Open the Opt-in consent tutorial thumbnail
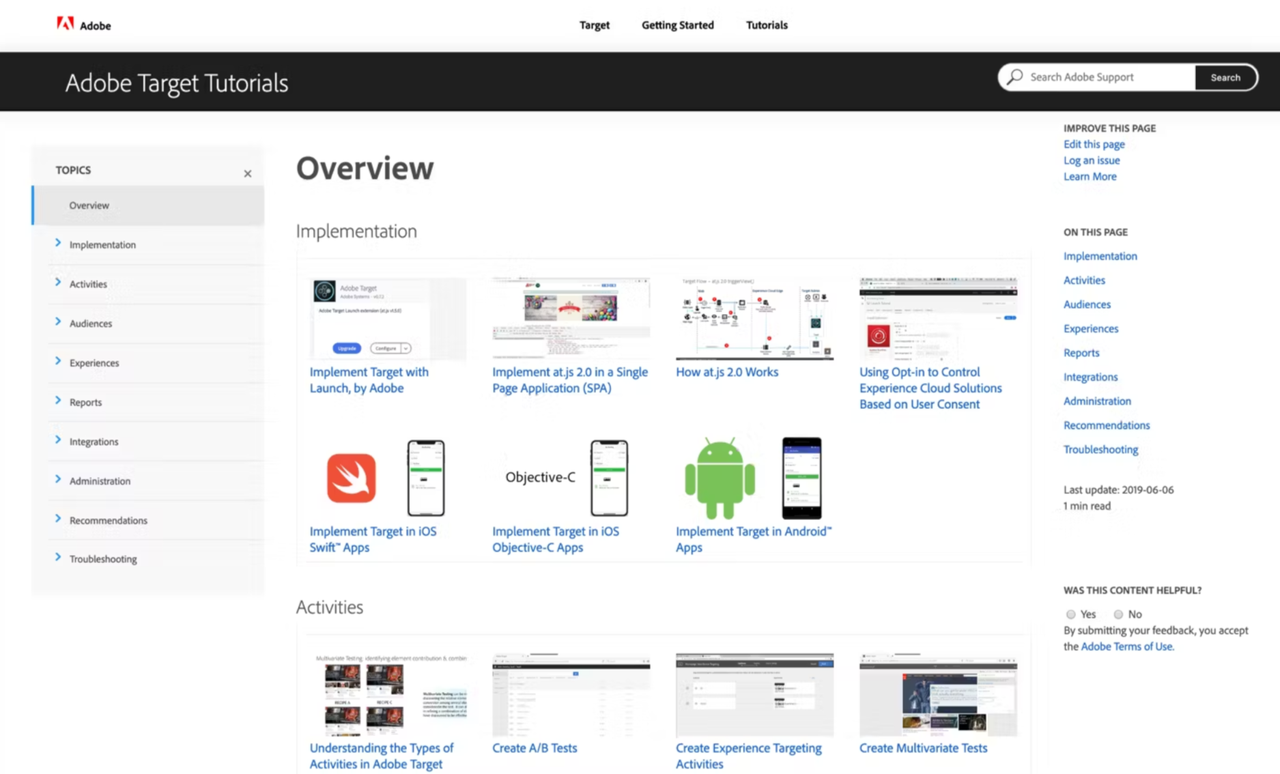The width and height of the screenshot is (1280, 774). 938,319
